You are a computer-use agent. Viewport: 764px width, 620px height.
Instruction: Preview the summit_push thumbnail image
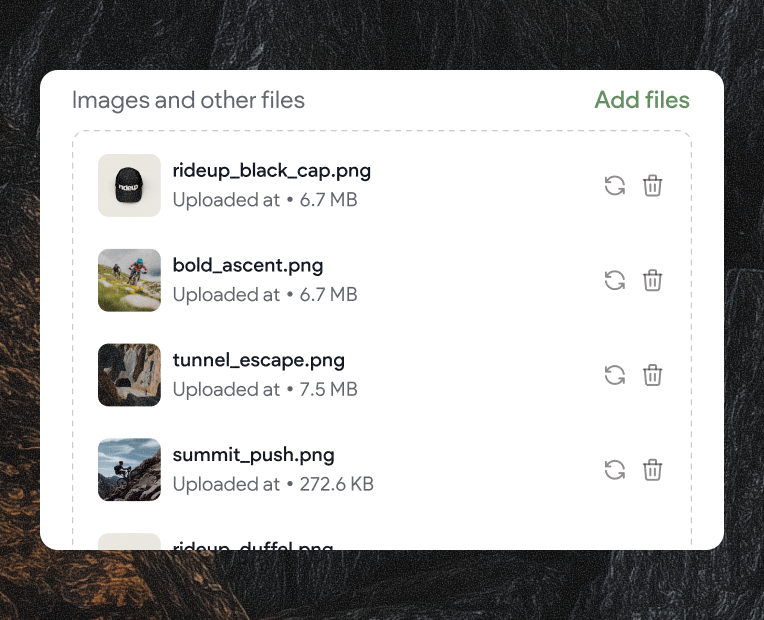click(x=129, y=470)
